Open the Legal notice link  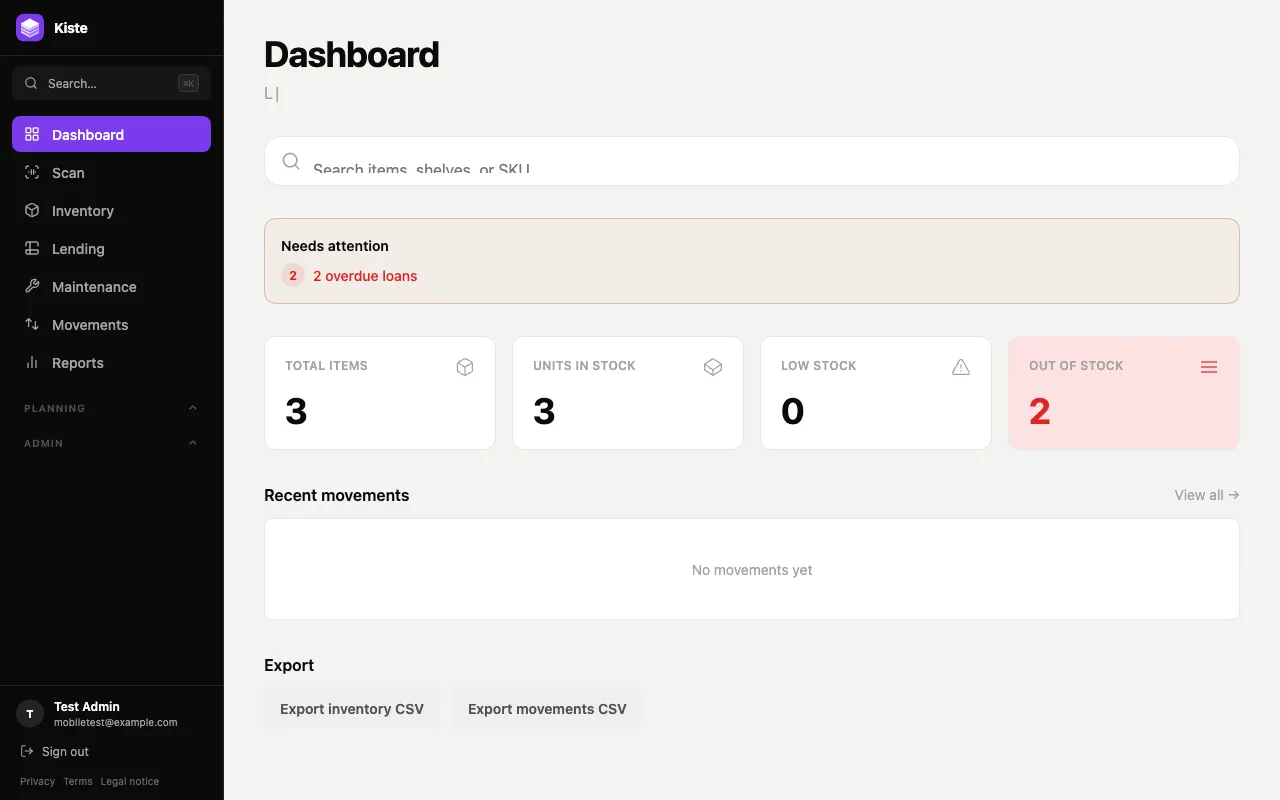coord(130,781)
